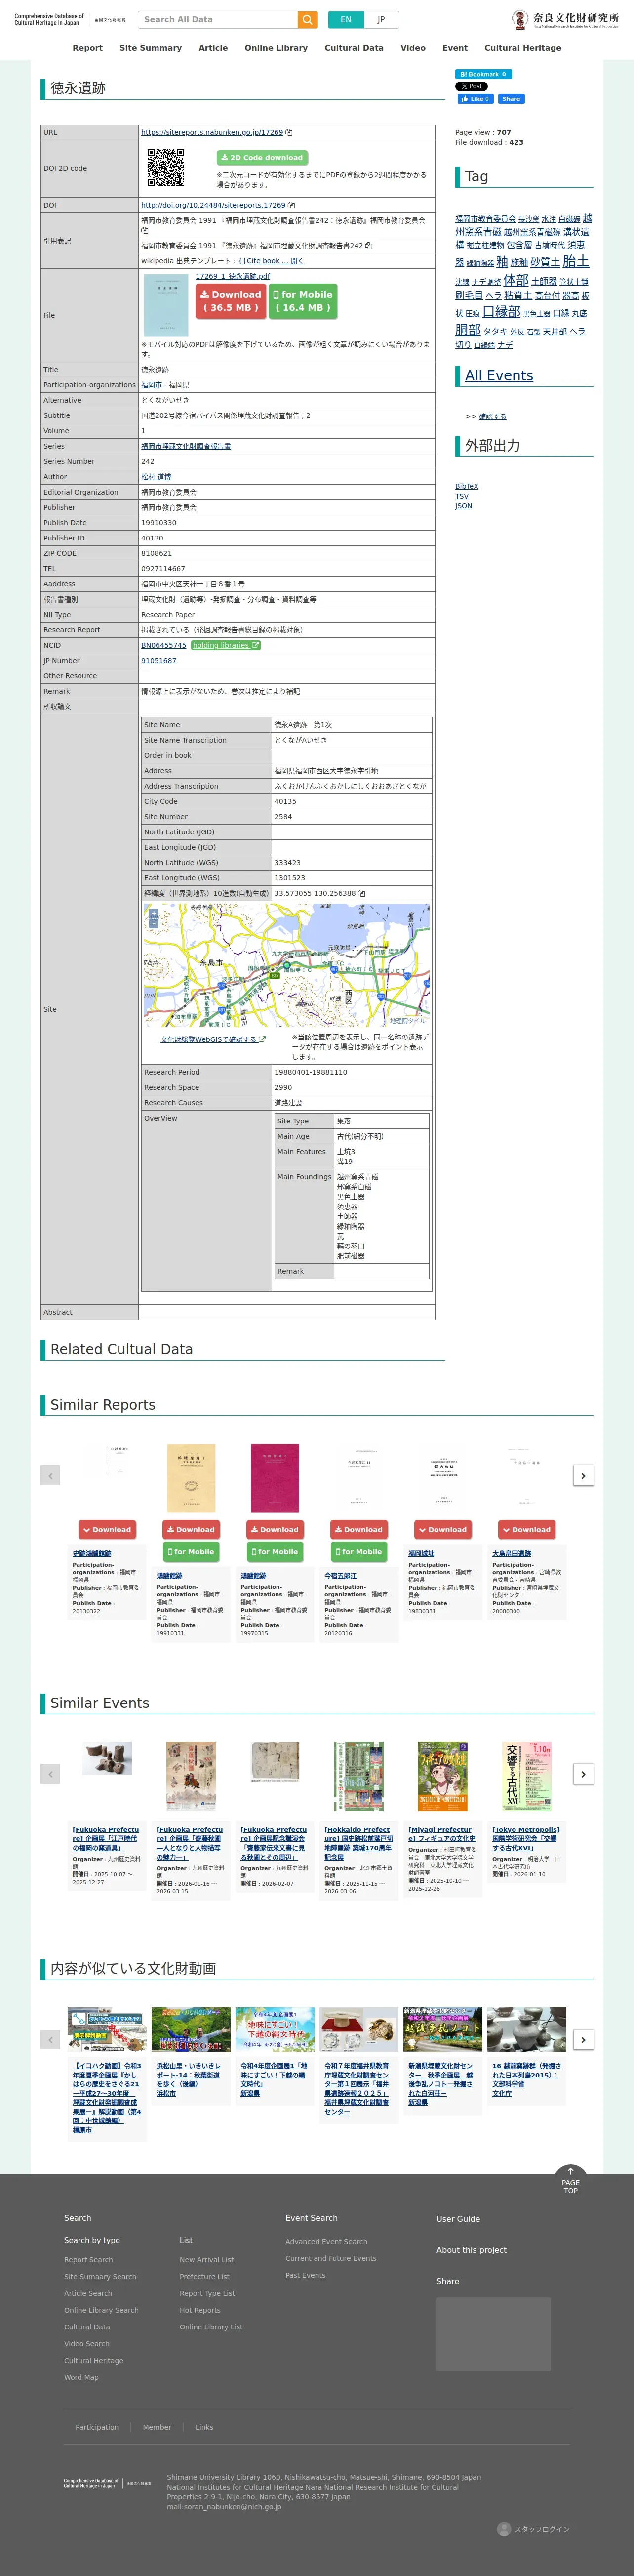The image size is (634, 2576).
Task: Open the 史跡鴻臚館跡 similar report
Action: pyautogui.click(x=92, y=1554)
